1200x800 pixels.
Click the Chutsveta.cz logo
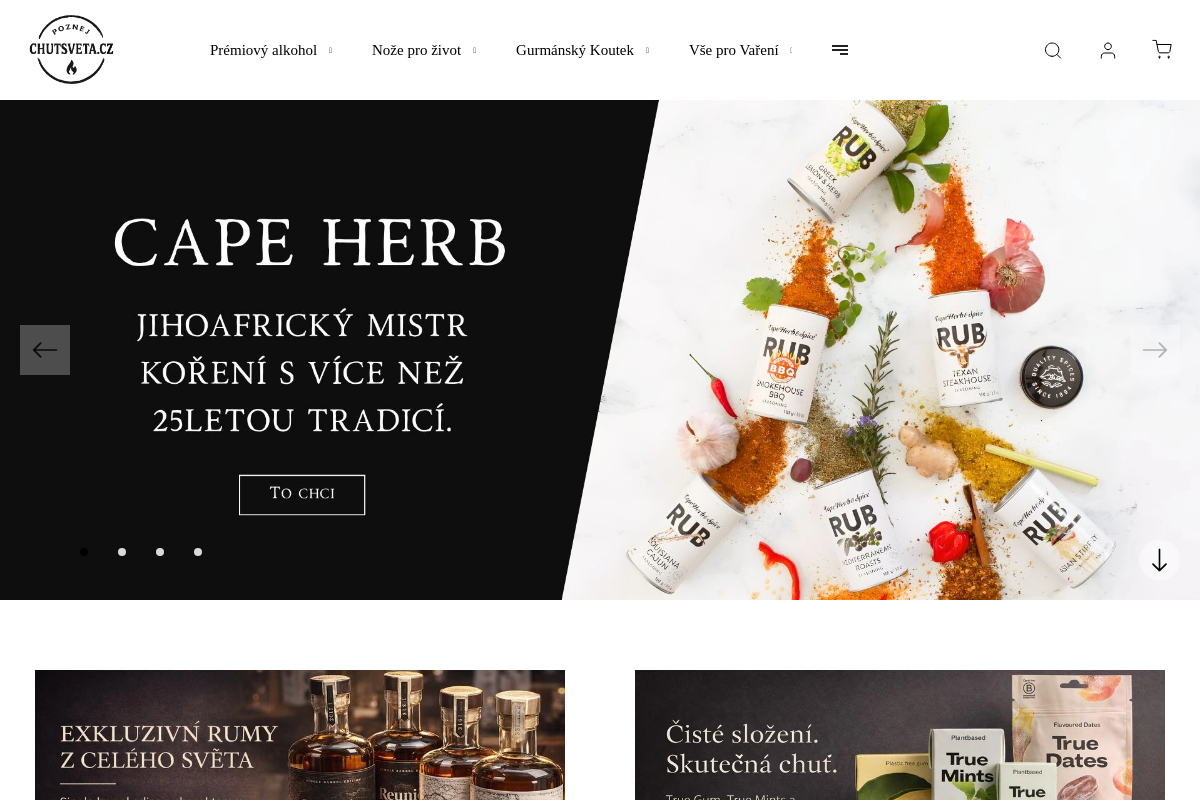click(71, 50)
